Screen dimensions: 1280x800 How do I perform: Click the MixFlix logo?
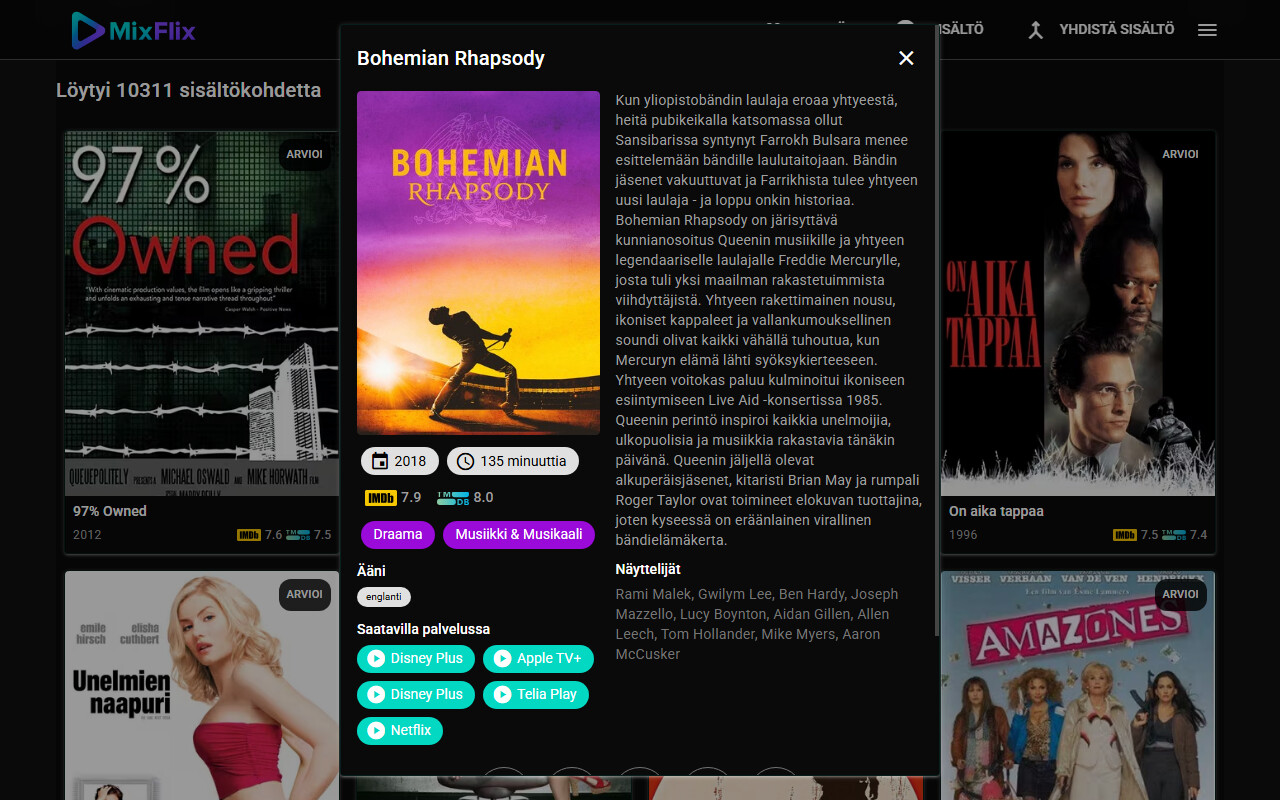(134, 30)
